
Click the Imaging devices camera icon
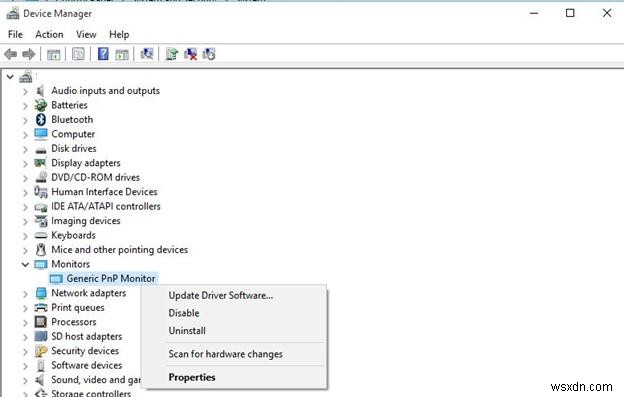[x=41, y=221]
